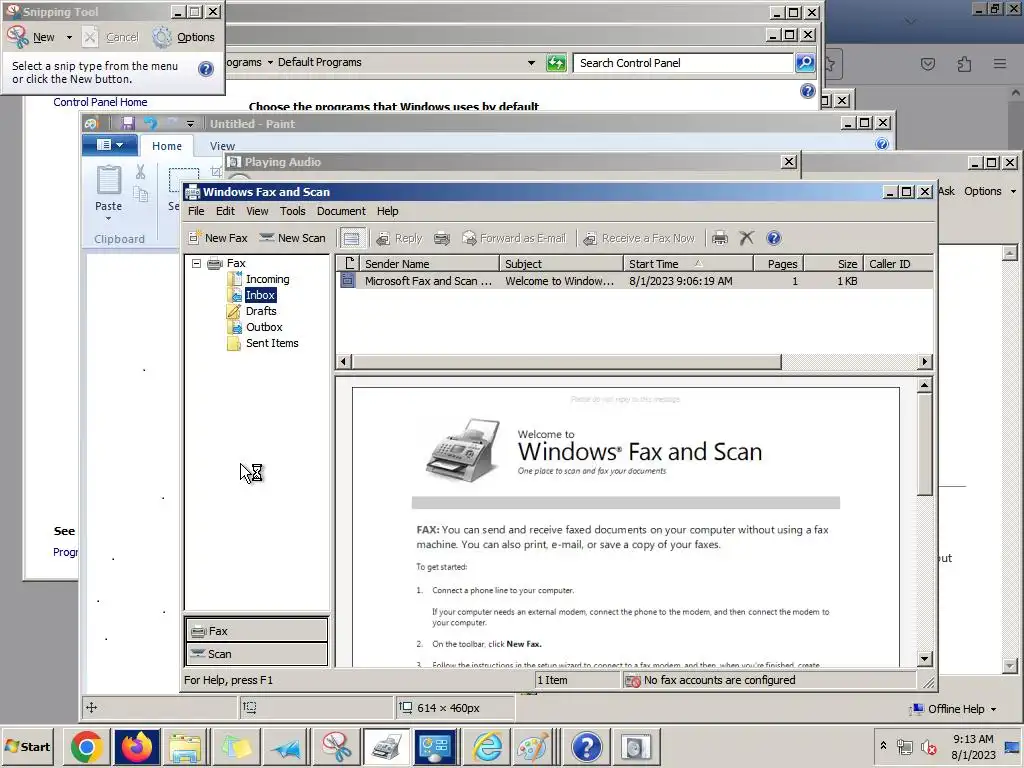Toggle the preview pane toolbar button
Image resolution: width=1024 pixels, height=768 pixels.
pyautogui.click(x=351, y=238)
